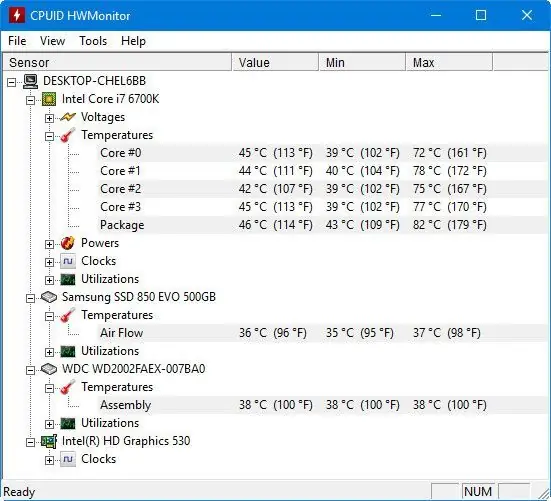This screenshot has height=501, width=551.
Task: Open the View menu
Action: [x=52, y=41]
